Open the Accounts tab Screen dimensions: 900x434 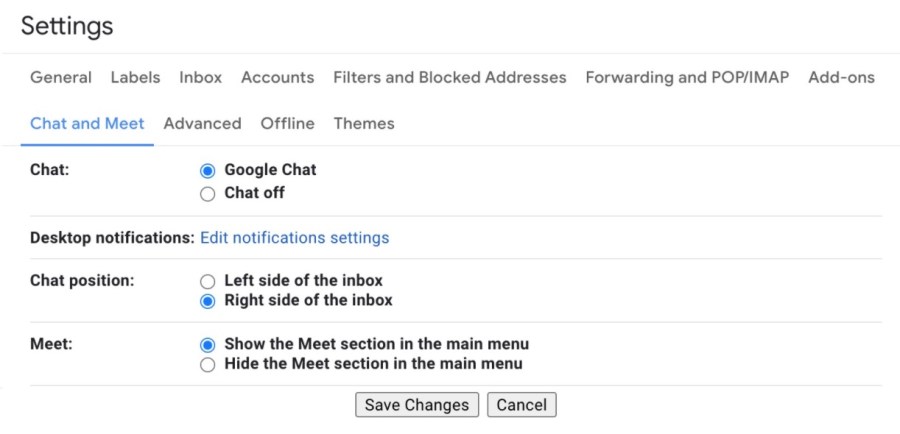coord(277,77)
